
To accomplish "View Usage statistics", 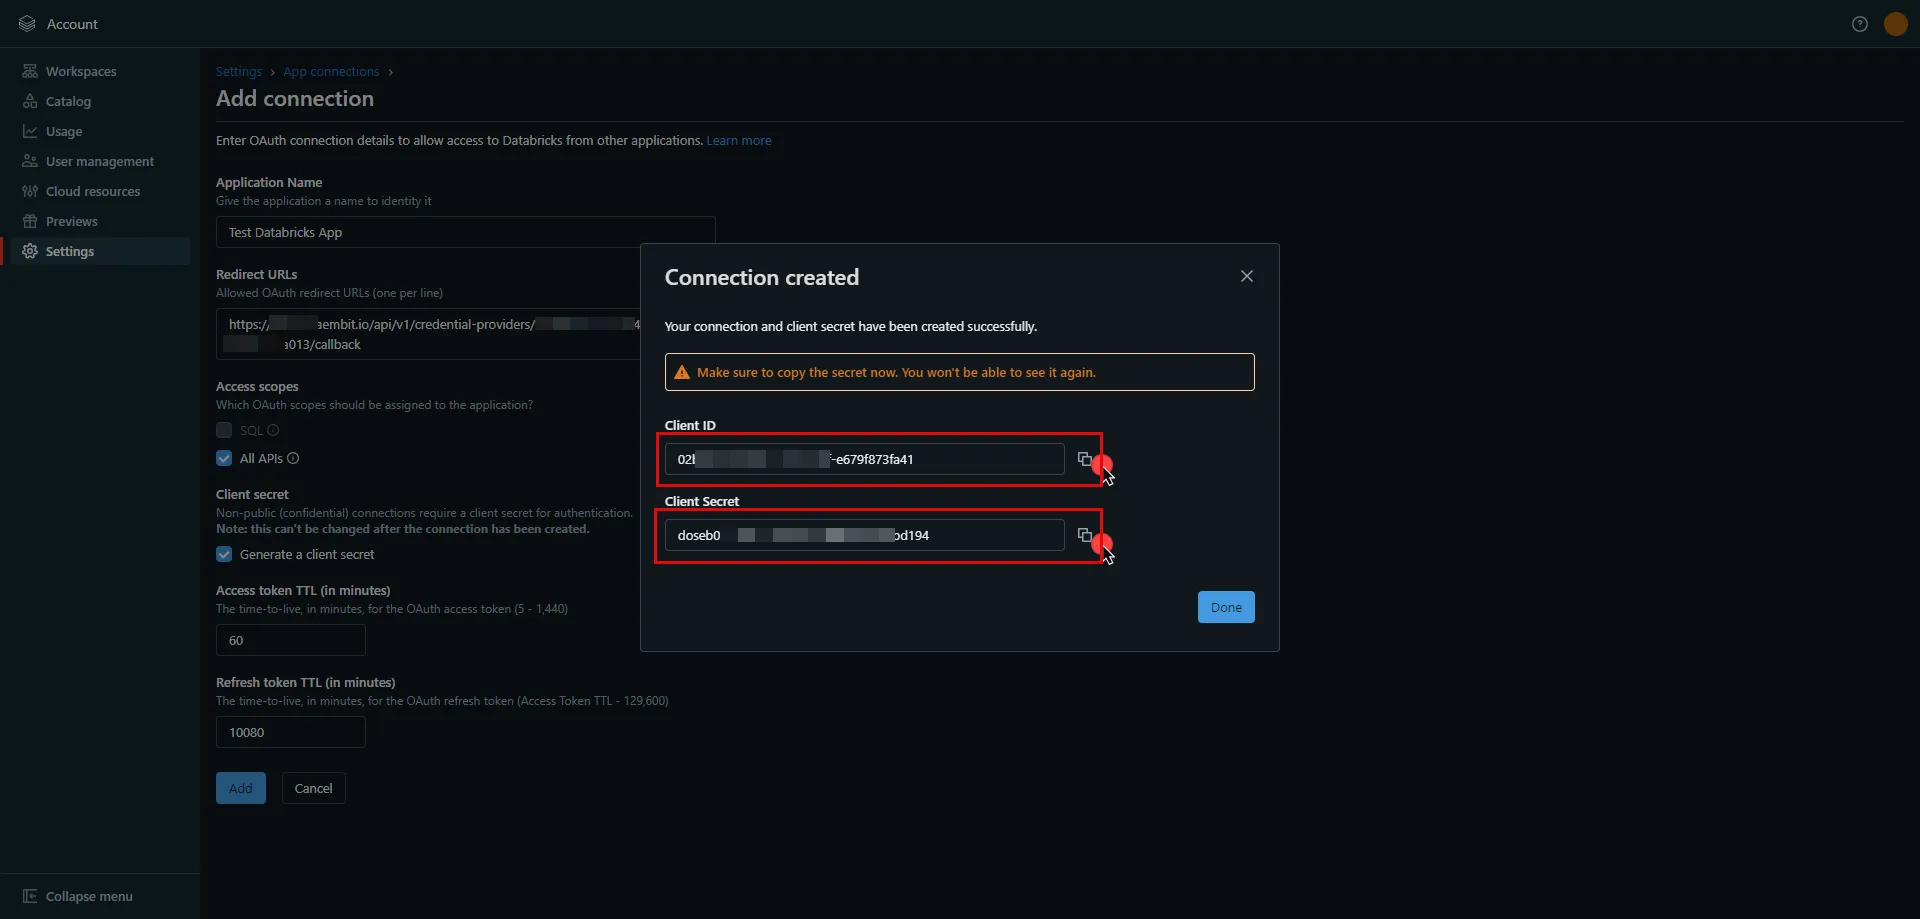I will coord(64,131).
